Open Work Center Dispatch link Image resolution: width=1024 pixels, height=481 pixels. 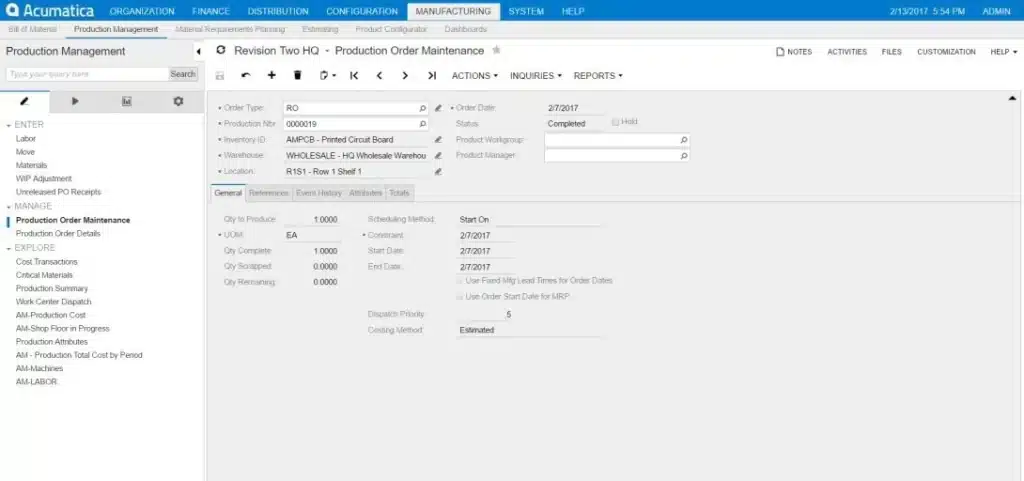coord(54,302)
